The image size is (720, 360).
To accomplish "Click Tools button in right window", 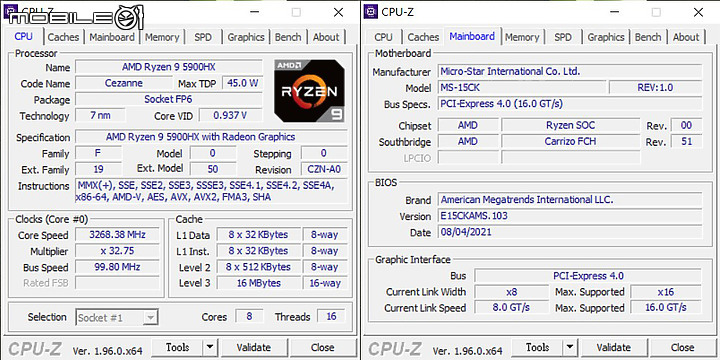I will [537, 348].
